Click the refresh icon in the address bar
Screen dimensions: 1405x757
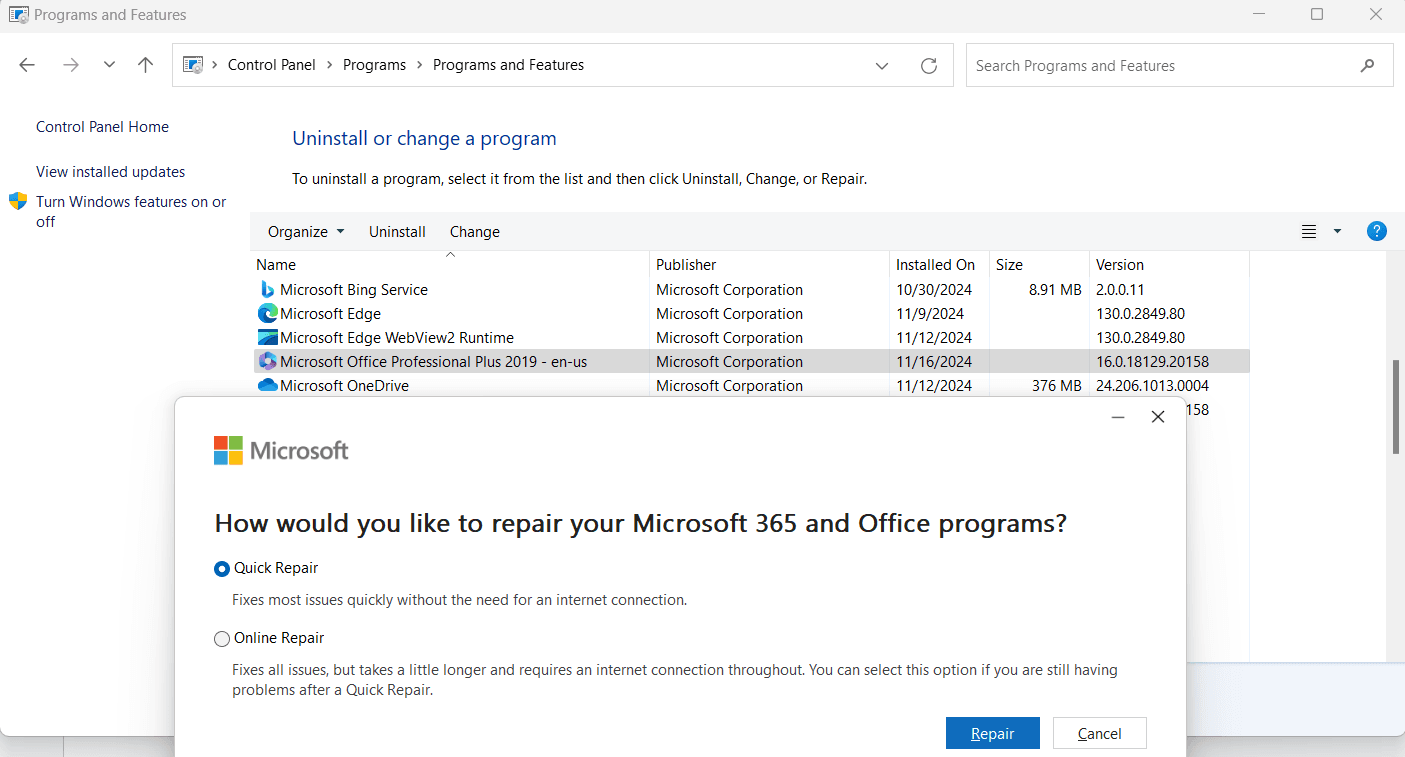coord(929,64)
